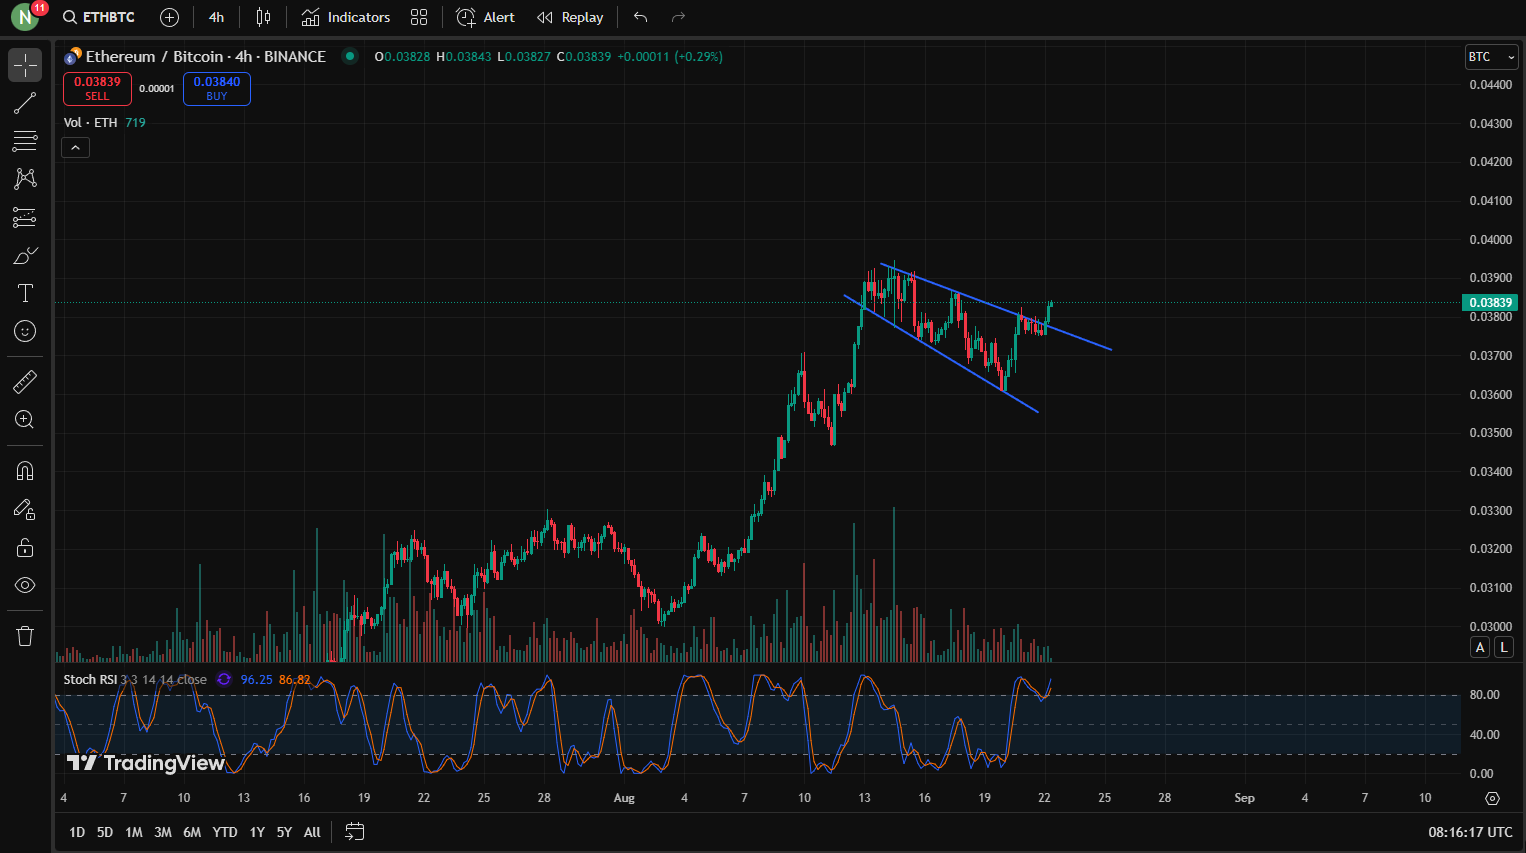Select the ruler measure tool
The height and width of the screenshot is (853, 1526).
(25, 381)
